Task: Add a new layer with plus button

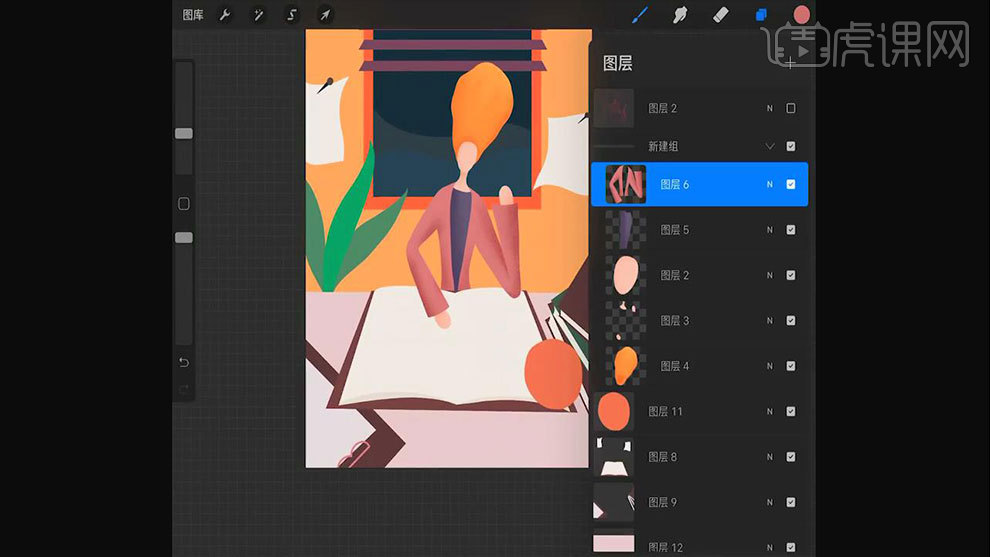Action: 790,63
